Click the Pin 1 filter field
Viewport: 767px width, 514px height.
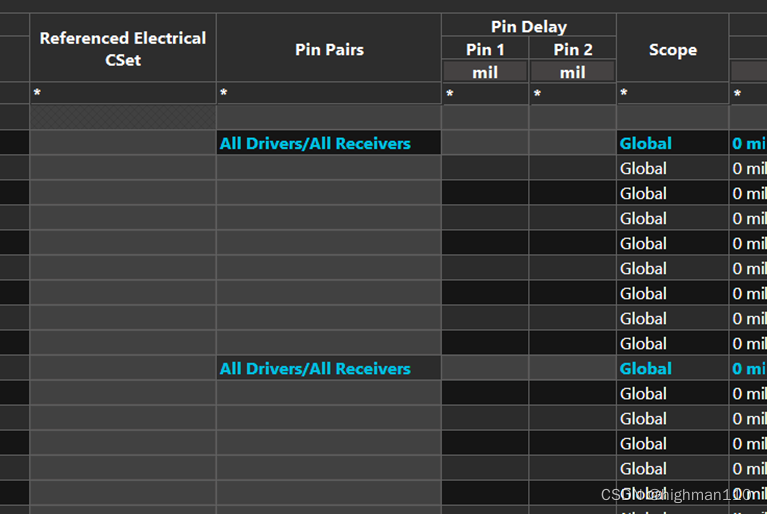(x=485, y=94)
